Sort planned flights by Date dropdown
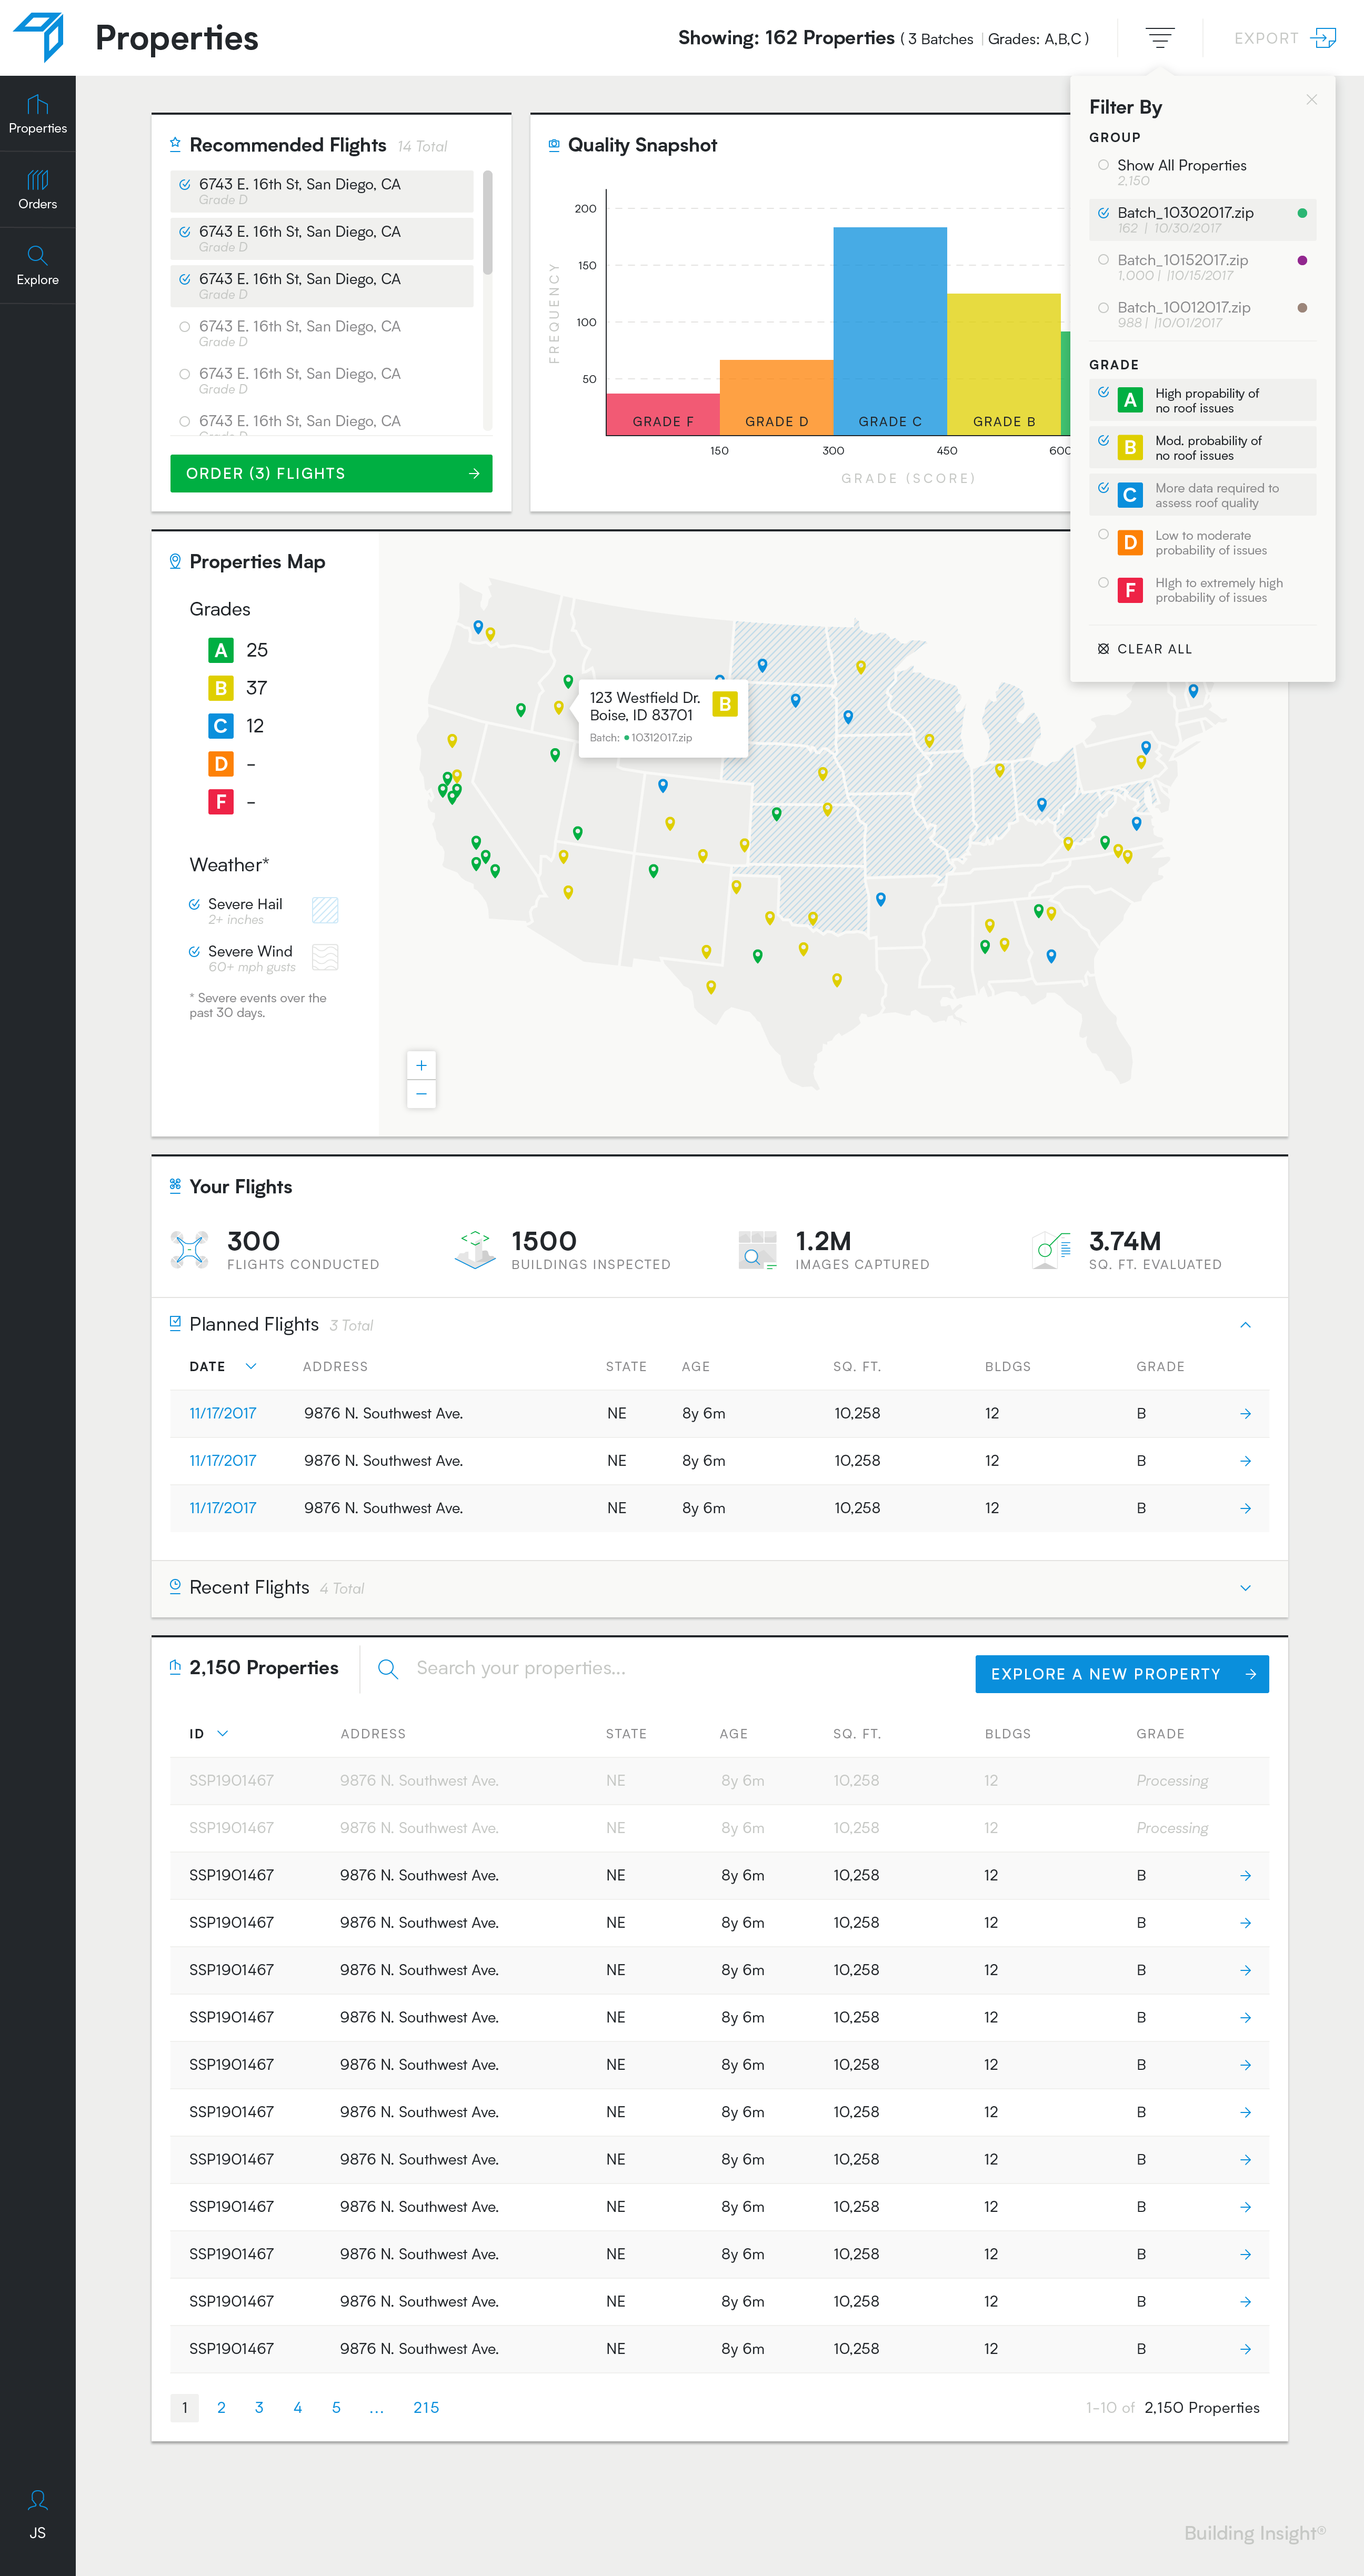This screenshot has height=2576, width=1364. point(251,1366)
